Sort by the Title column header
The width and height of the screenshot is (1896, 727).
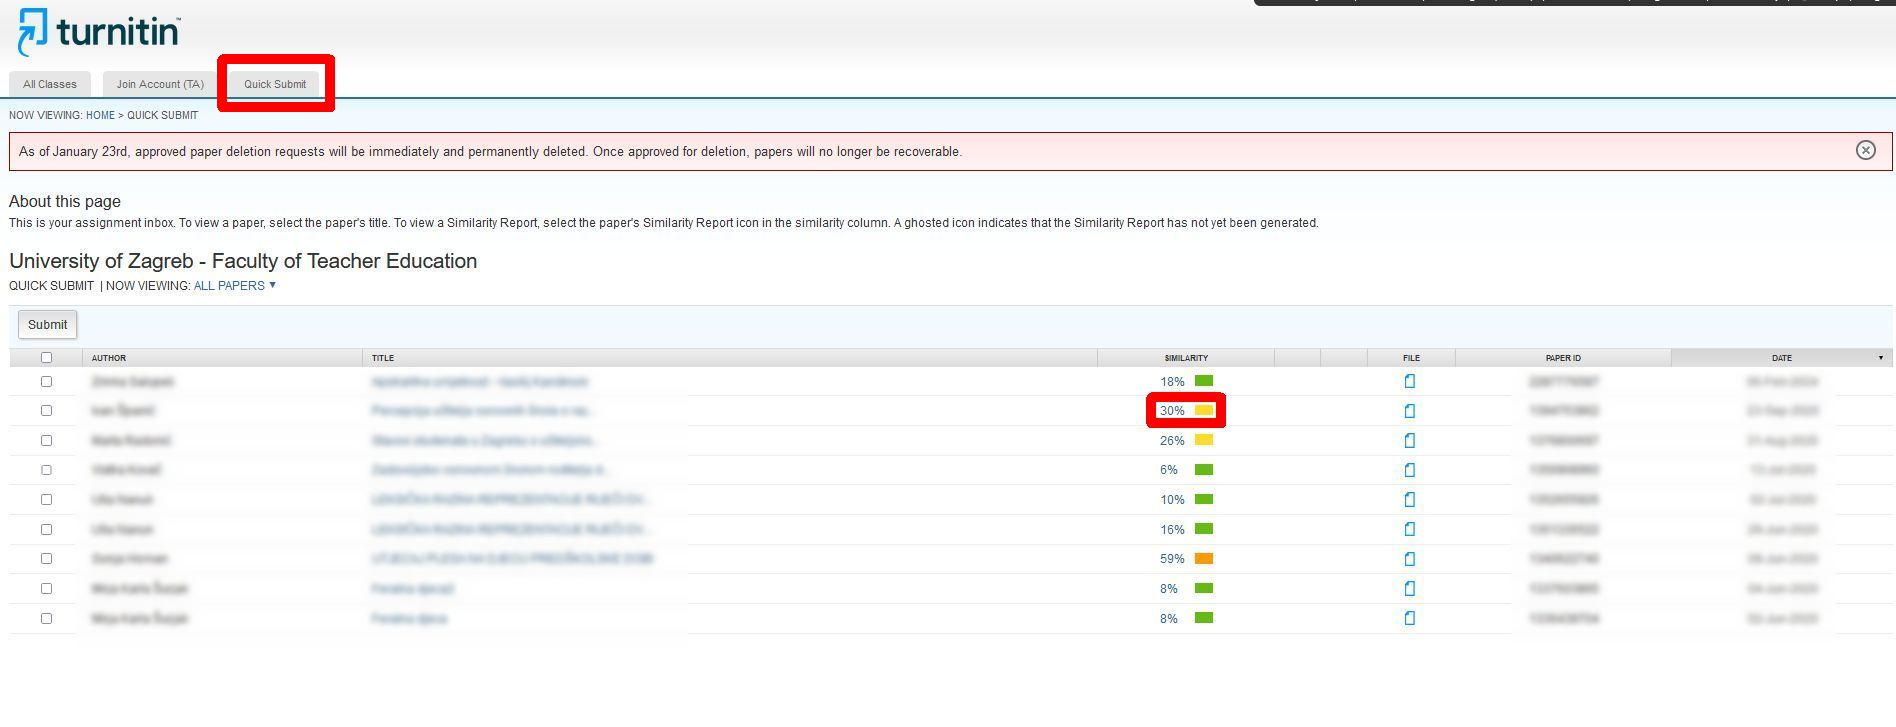coord(383,358)
